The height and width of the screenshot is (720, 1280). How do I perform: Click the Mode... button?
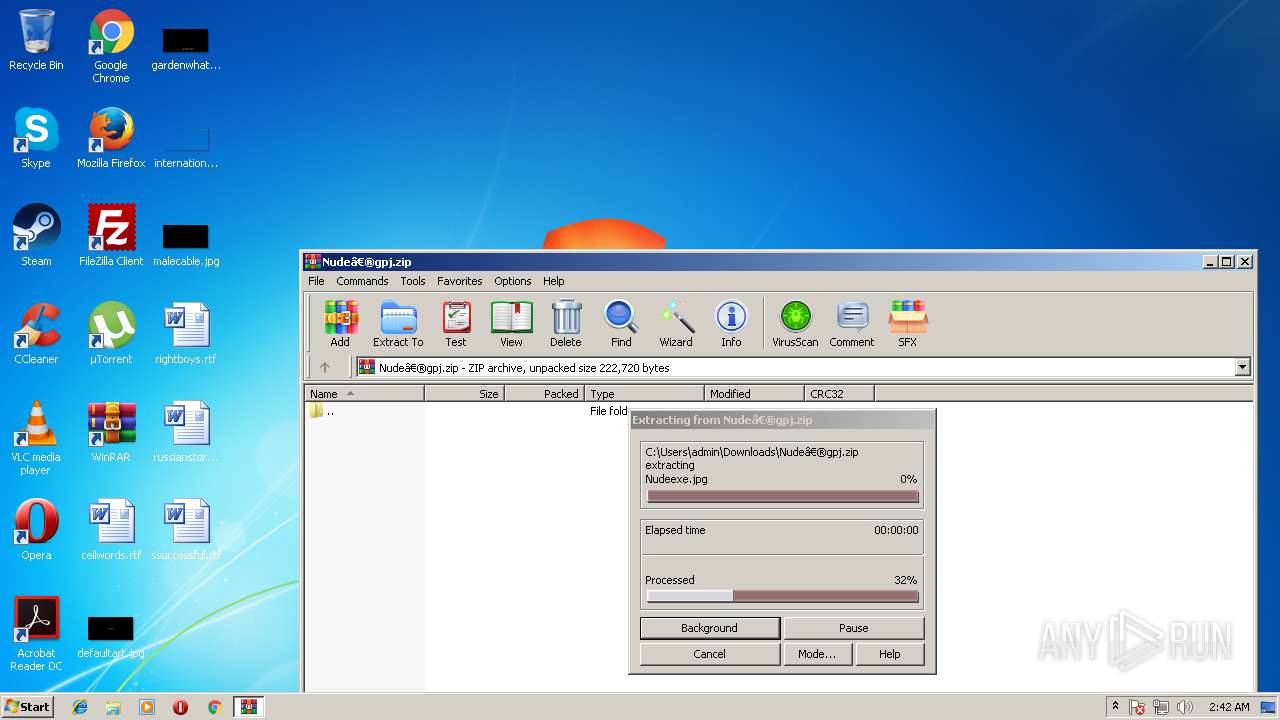pyautogui.click(x=817, y=654)
